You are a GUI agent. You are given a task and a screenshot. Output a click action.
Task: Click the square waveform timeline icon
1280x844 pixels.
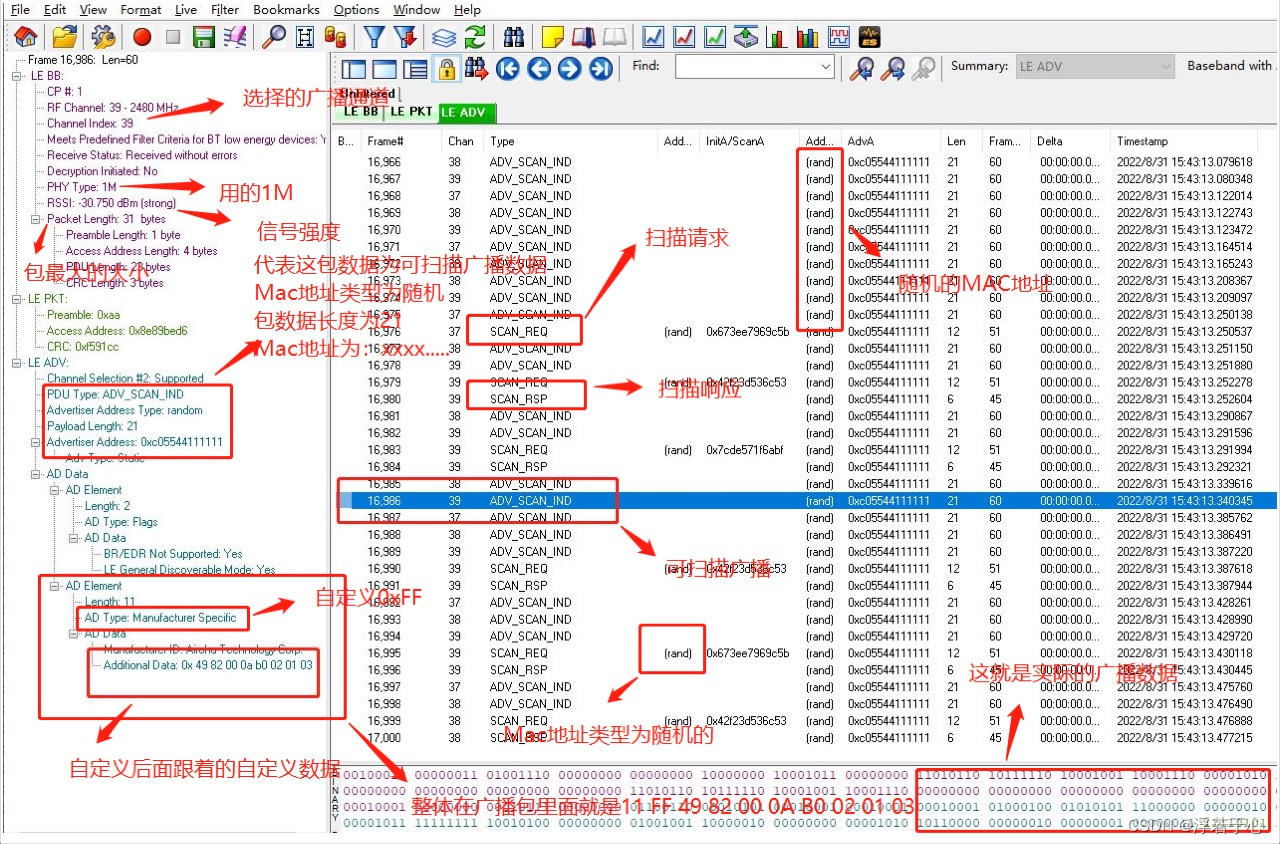(838, 37)
